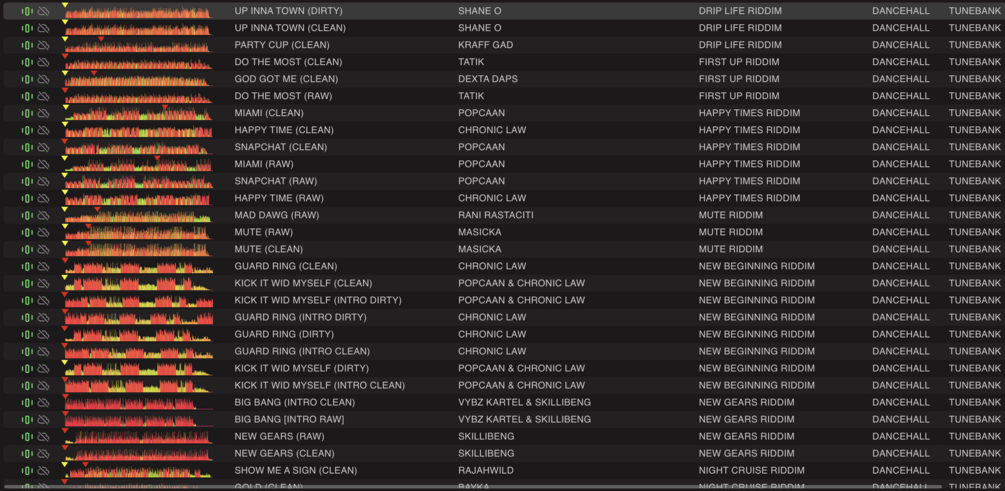Image resolution: width=1005 pixels, height=491 pixels.
Task: Select the track title KICK IT WID MYSELF (INTRO CLEAN)
Action: [x=320, y=385]
